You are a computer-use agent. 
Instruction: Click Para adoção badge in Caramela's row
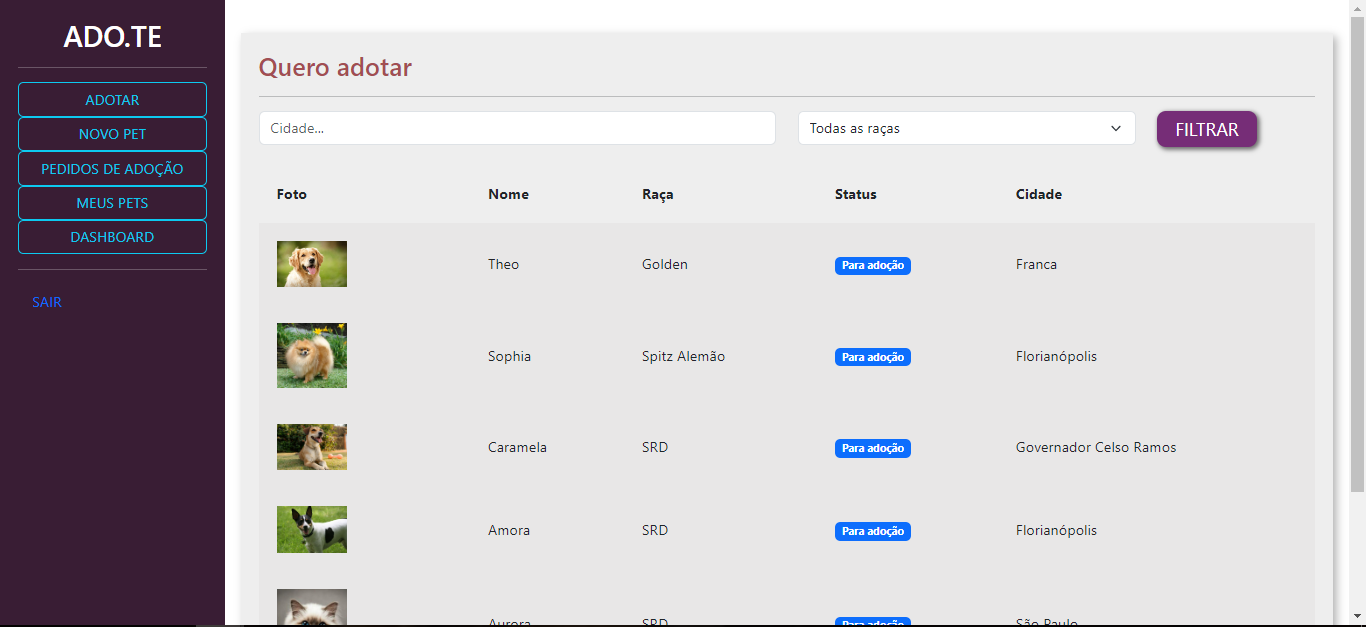coord(873,448)
